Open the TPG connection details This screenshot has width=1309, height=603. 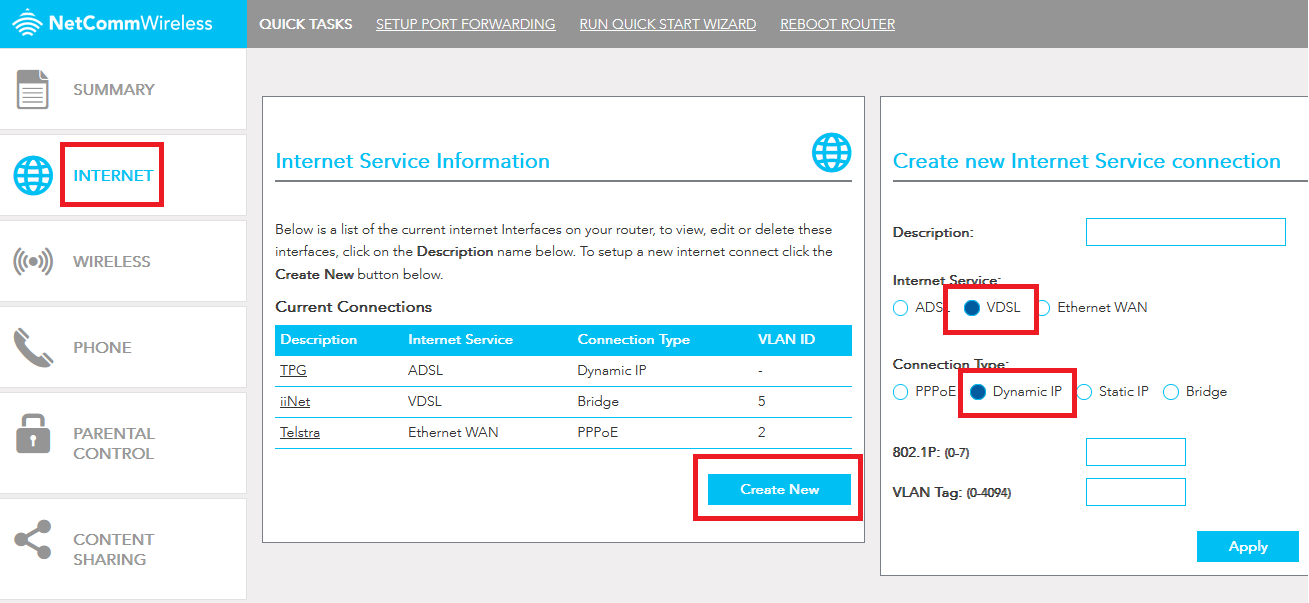point(293,370)
